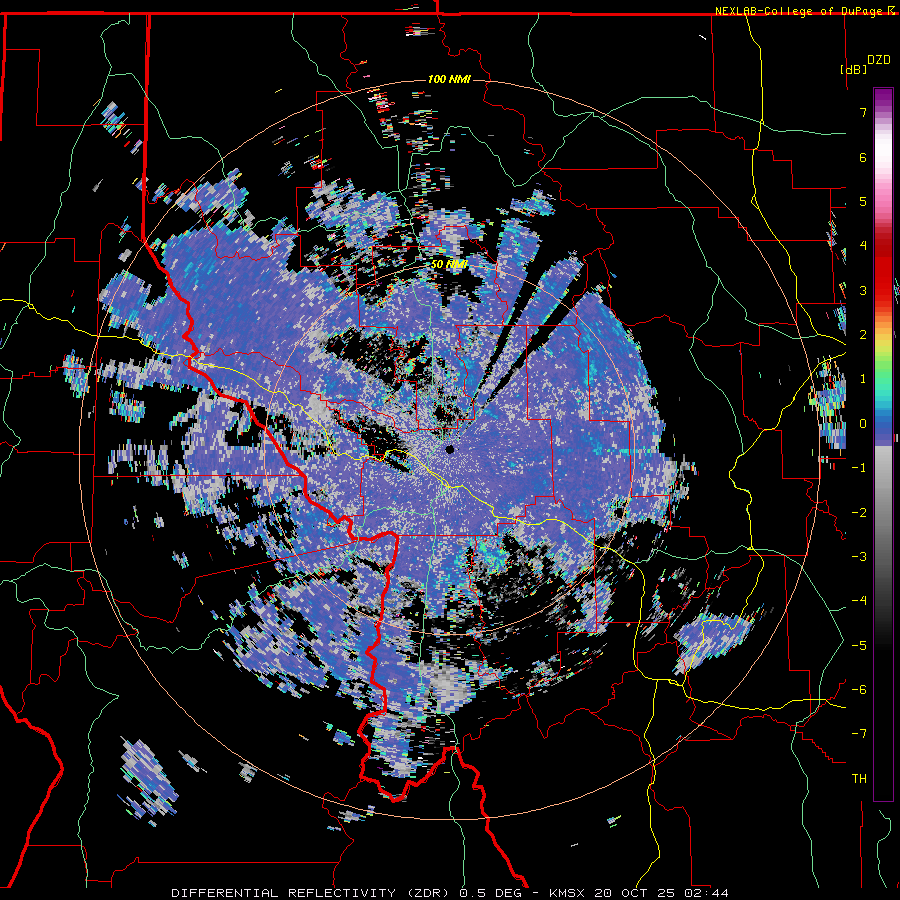Screen dimensions: 900x900
Task: Click the "50 NMI" range ring label
Action: click(449, 264)
